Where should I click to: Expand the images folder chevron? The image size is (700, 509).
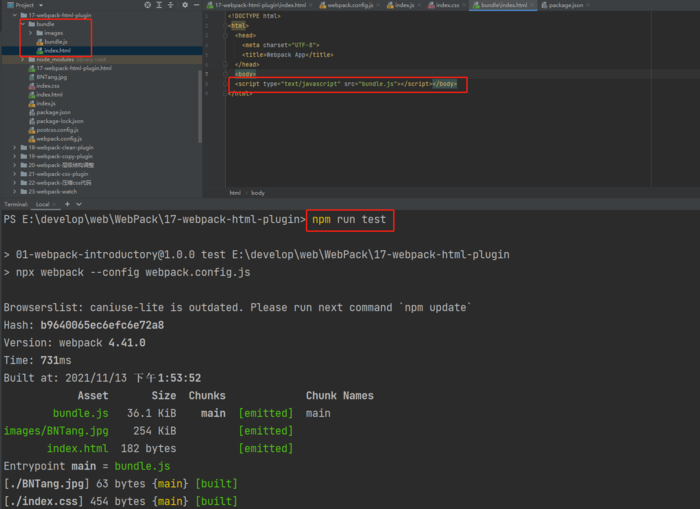30,33
